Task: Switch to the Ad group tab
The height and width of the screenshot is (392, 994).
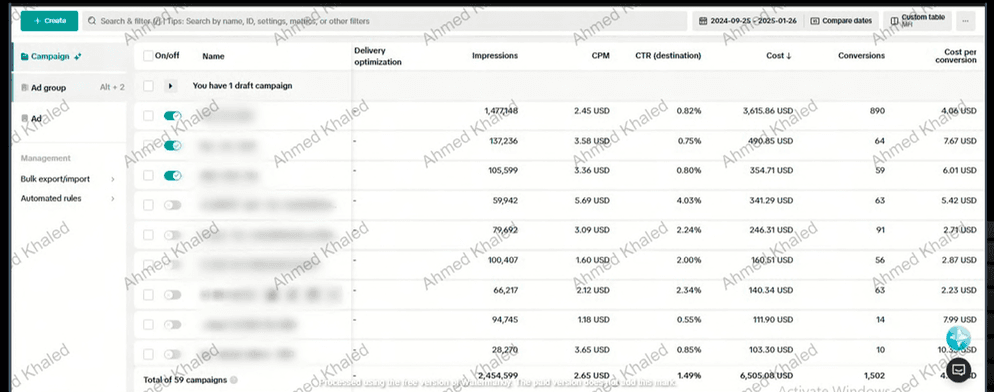Action: (x=68, y=88)
